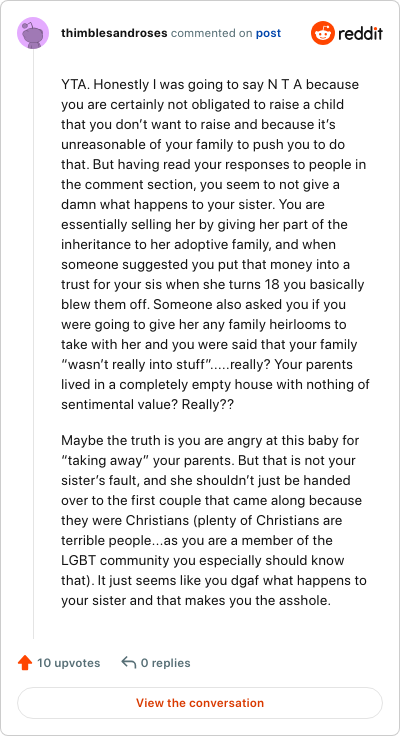Click the purple thimblesandroses avatar icon
The image size is (400, 736).
33,33
